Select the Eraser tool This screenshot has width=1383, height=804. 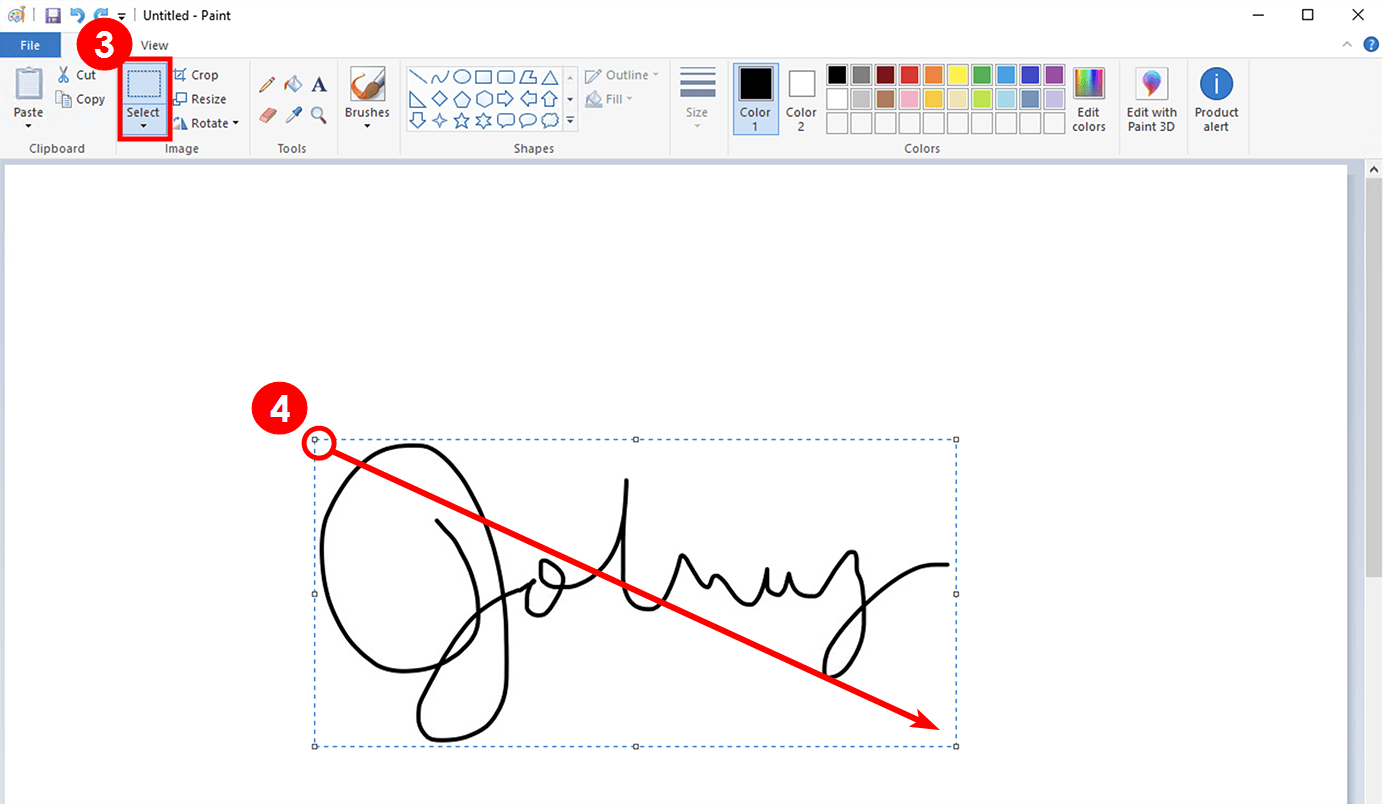pyautogui.click(x=267, y=115)
